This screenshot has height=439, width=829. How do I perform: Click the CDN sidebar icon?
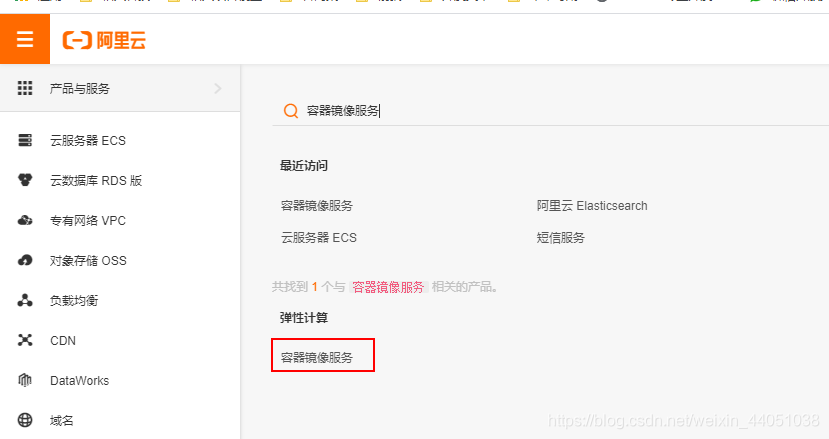pyautogui.click(x=25, y=340)
